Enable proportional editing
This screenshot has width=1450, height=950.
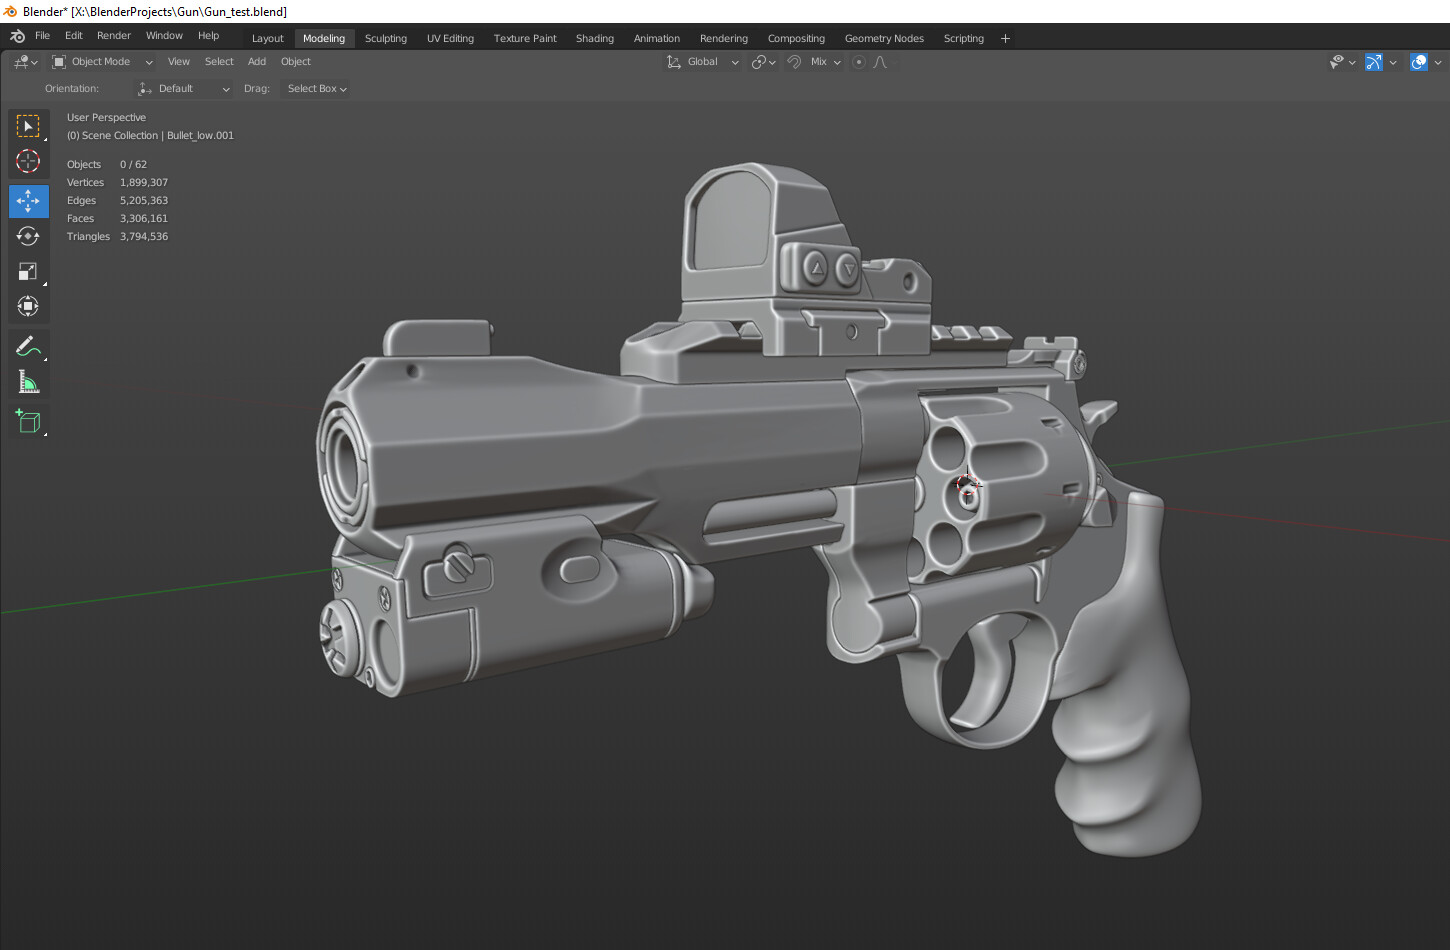point(858,61)
